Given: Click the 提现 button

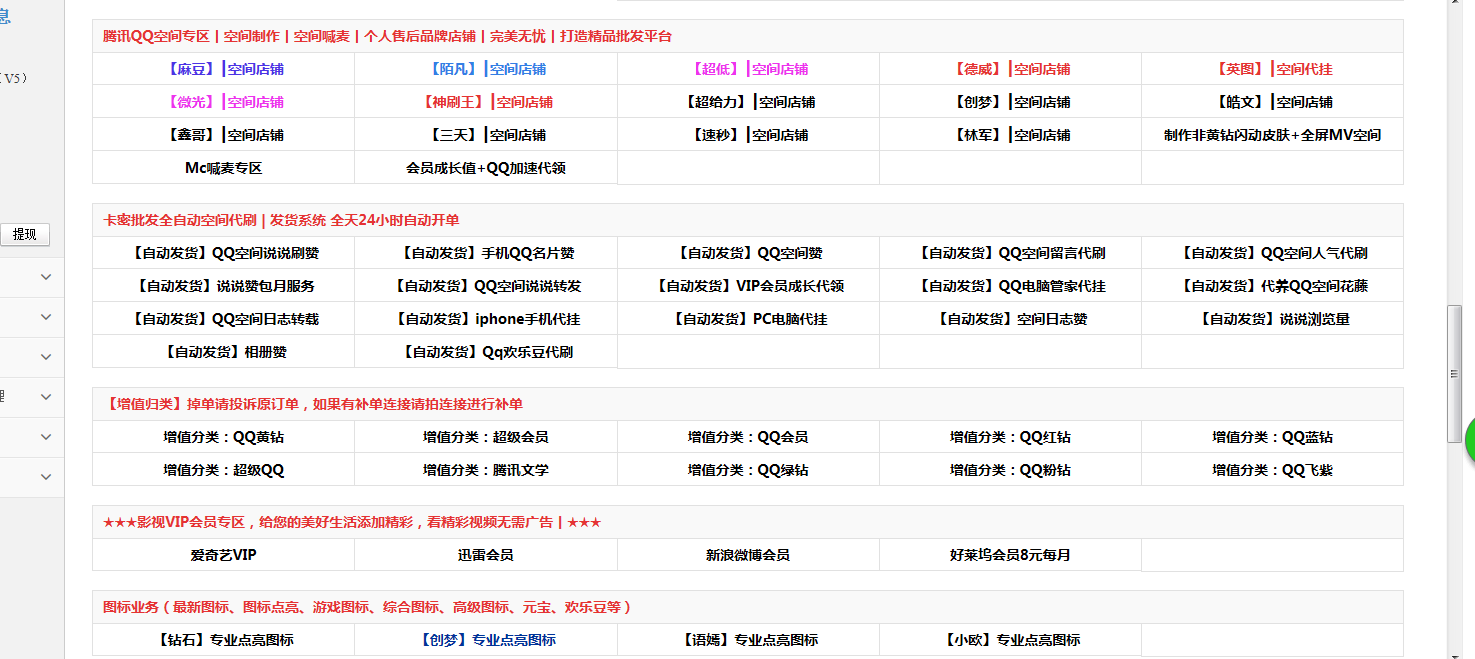Looking at the screenshot, I should 24,234.
